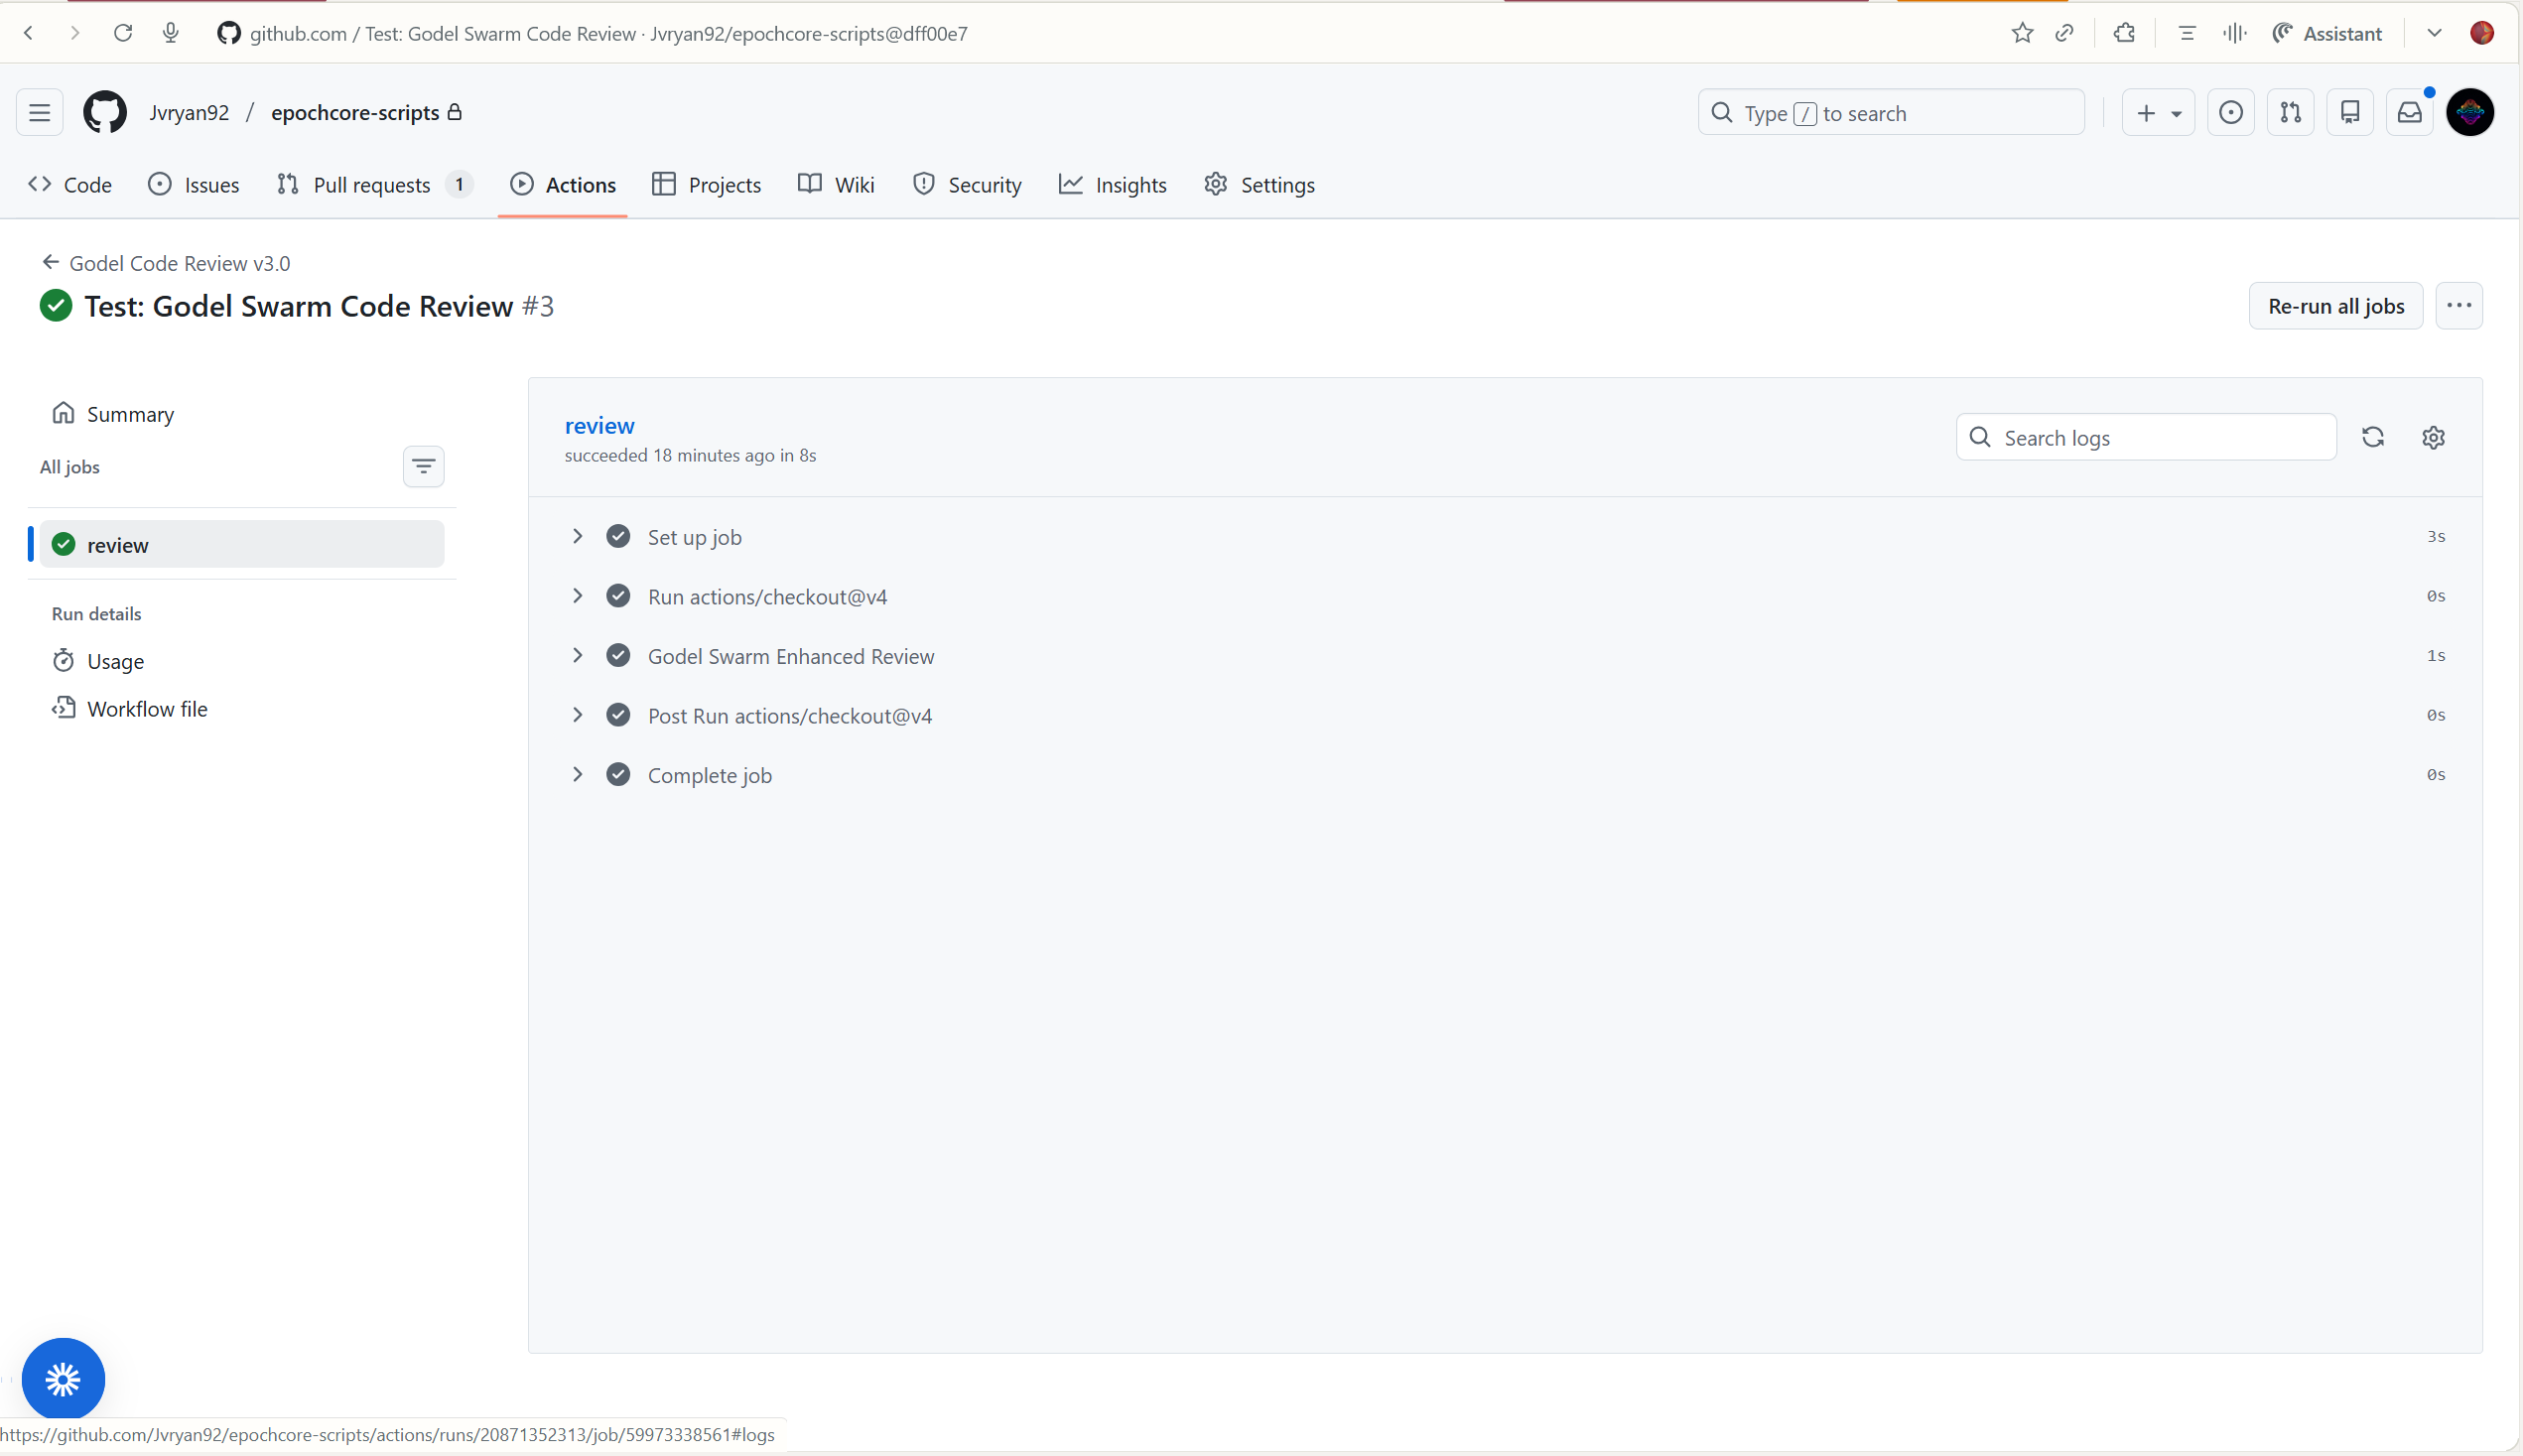The height and width of the screenshot is (1456, 2523).
Task: Open the Workflow file
Action: [148, 708]
